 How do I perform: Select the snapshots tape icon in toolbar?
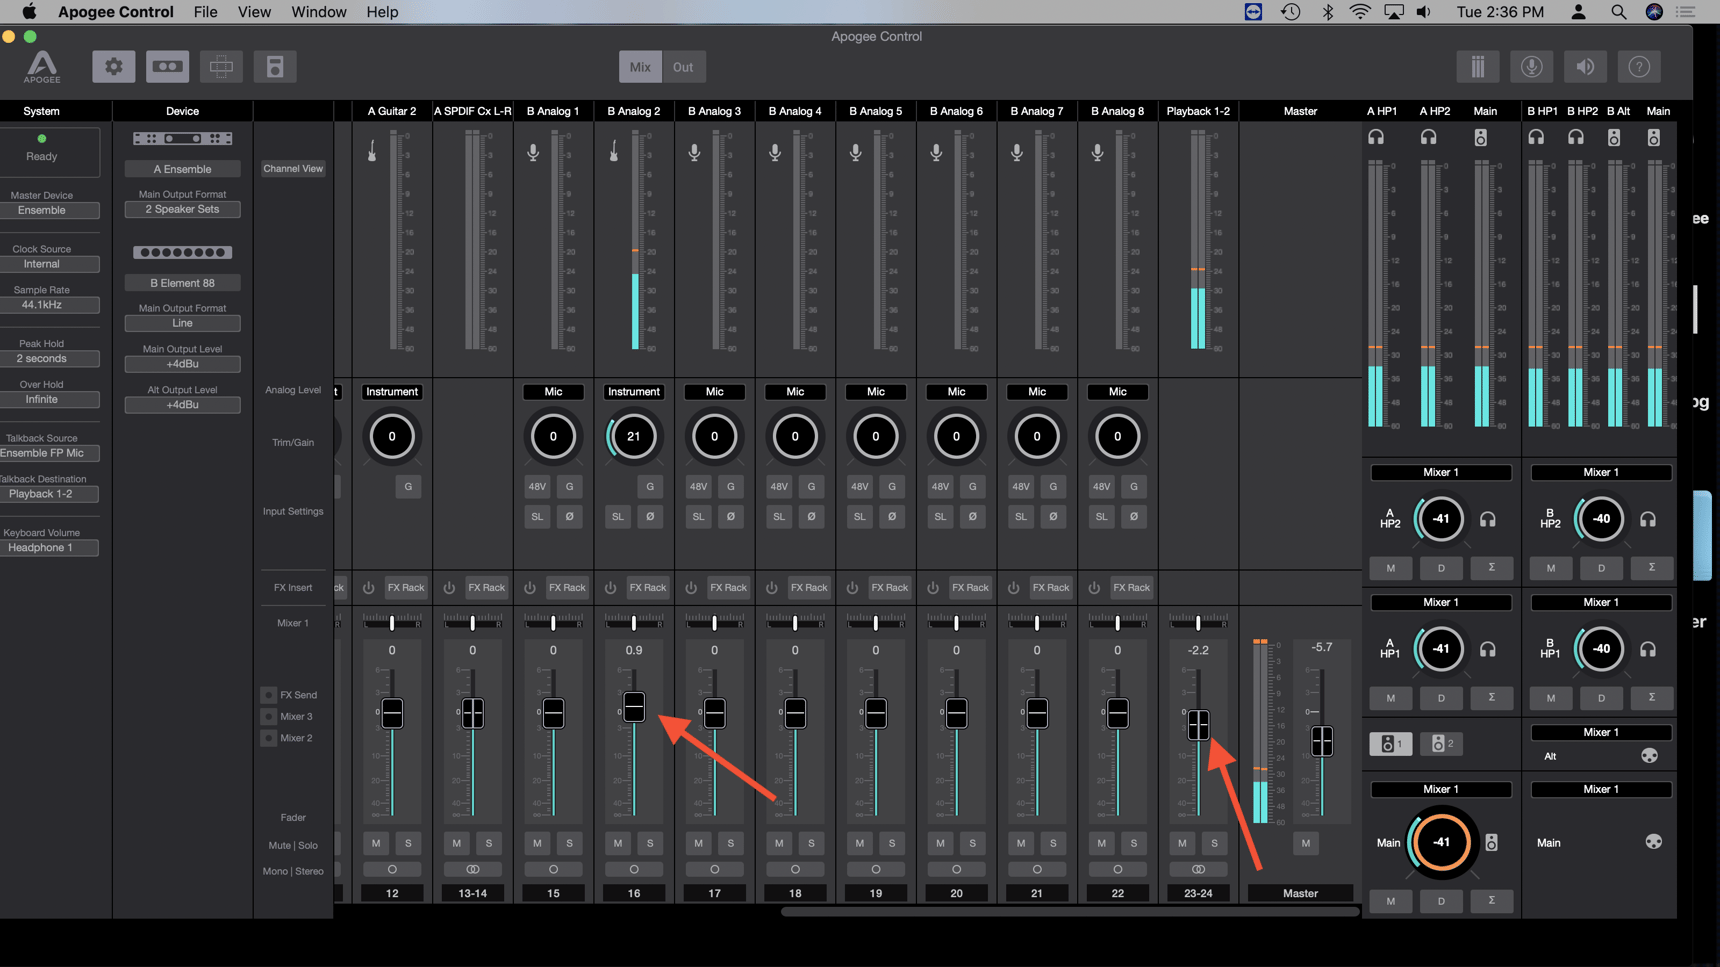(167, 66)
